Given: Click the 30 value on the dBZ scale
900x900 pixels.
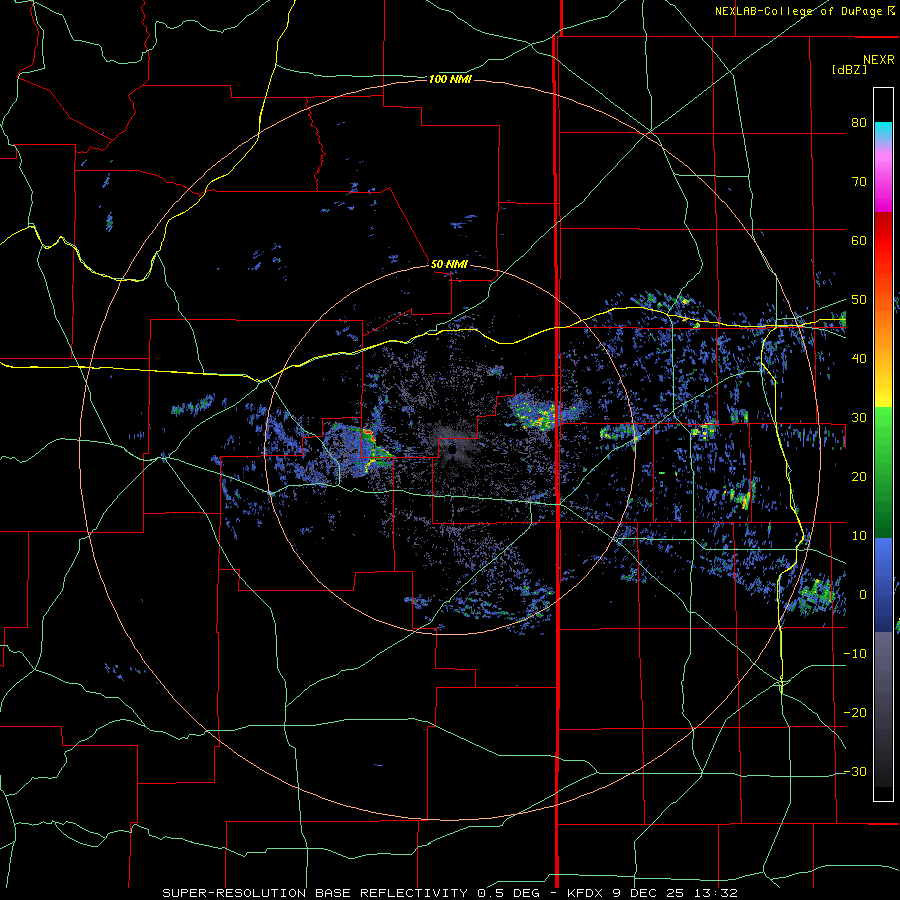Looking at the screenshot, I should [x=859, y=417].
